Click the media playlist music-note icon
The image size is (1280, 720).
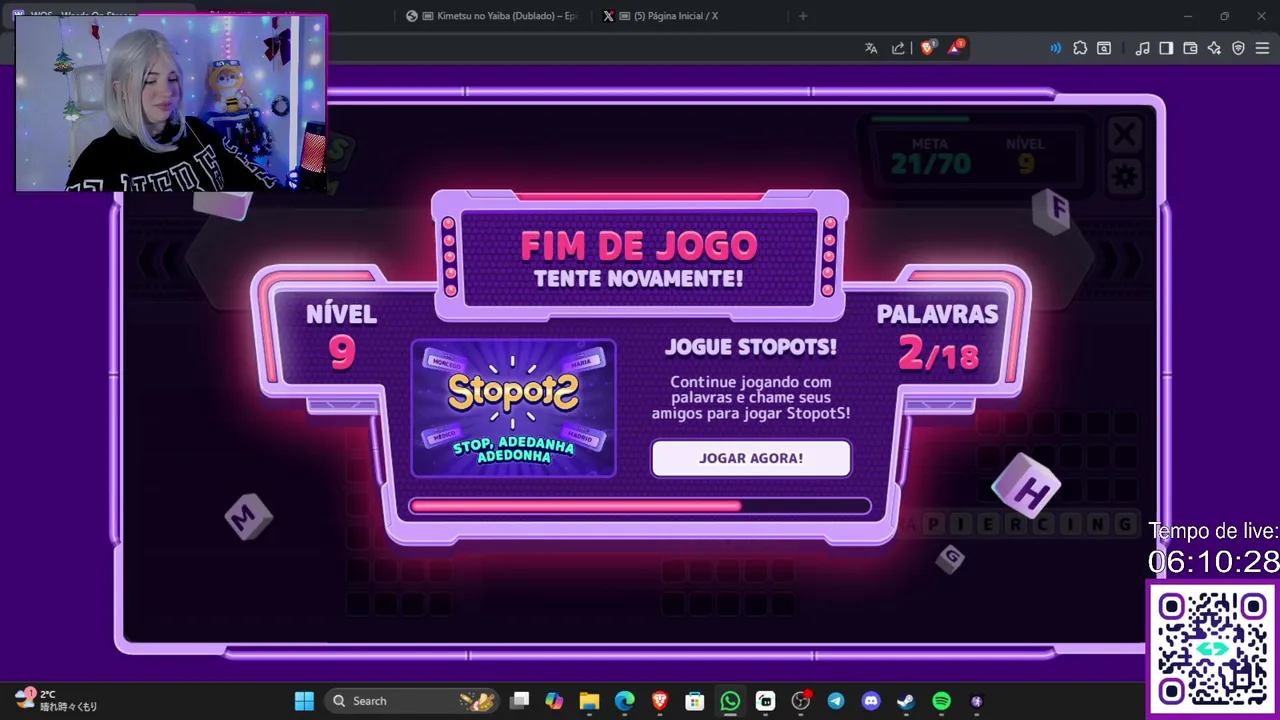coord(1143,48)
